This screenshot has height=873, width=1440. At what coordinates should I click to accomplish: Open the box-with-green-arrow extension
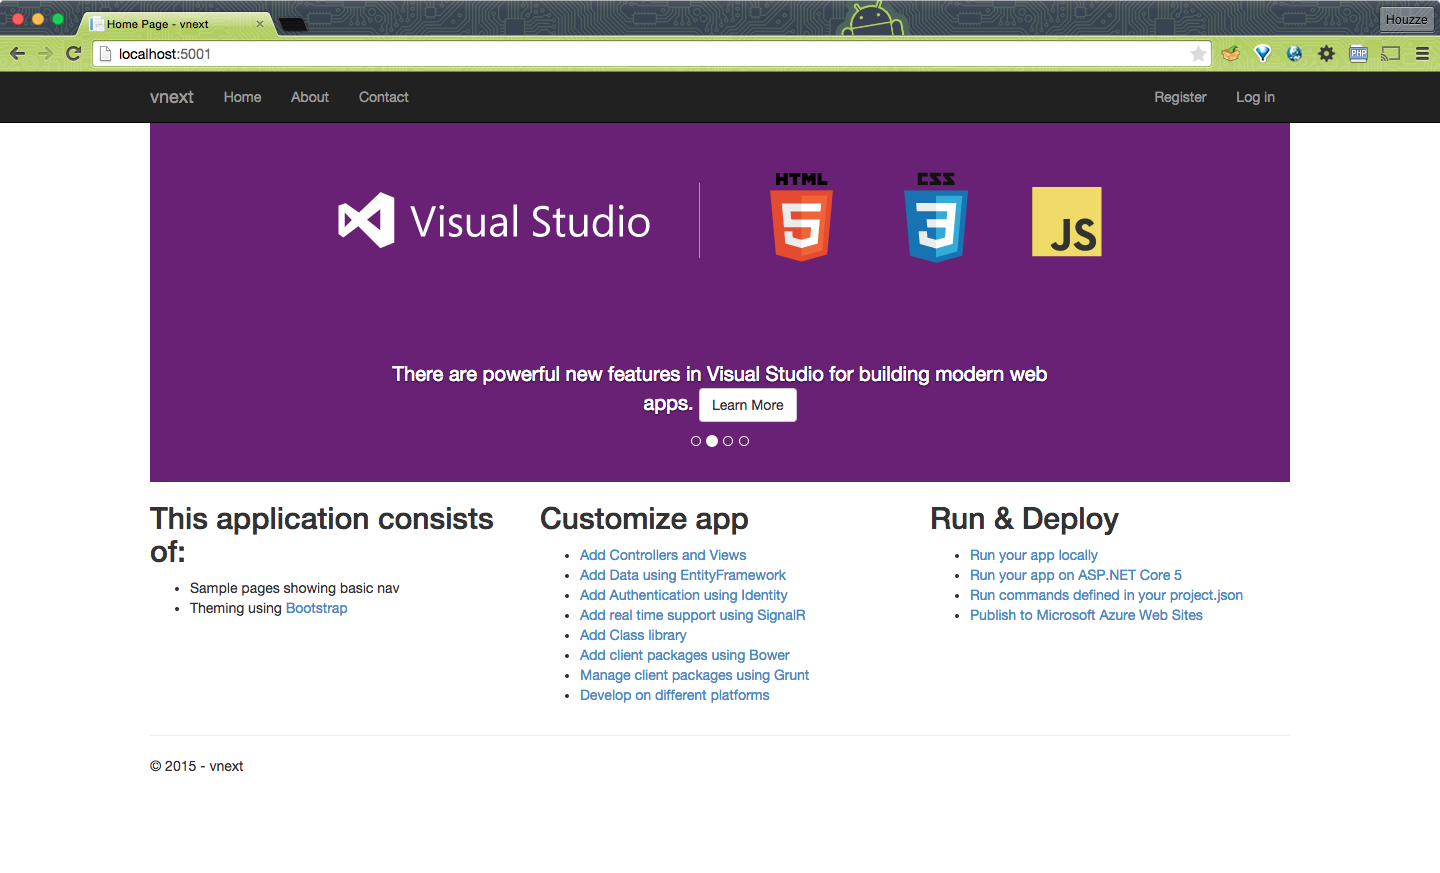coord(1231,54)
